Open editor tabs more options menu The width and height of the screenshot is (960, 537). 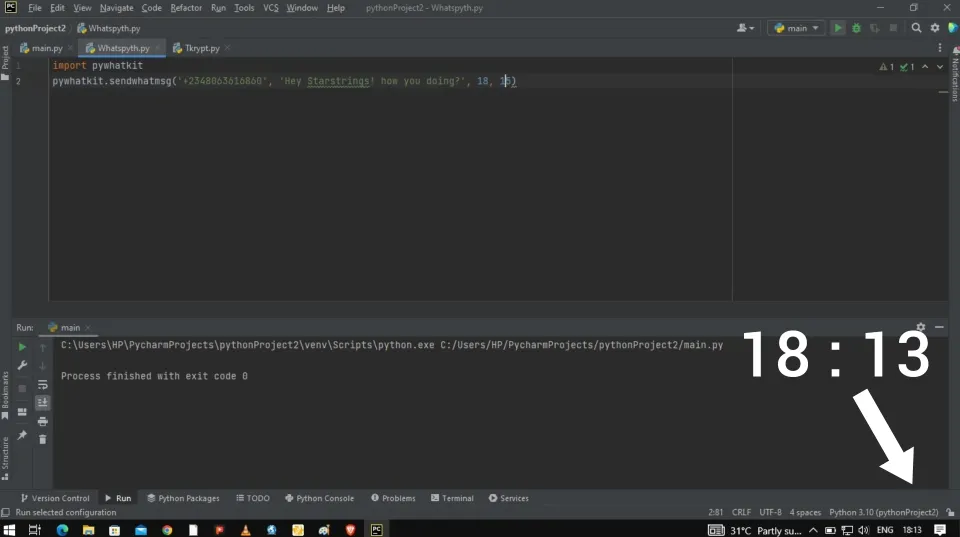(940, 48)
